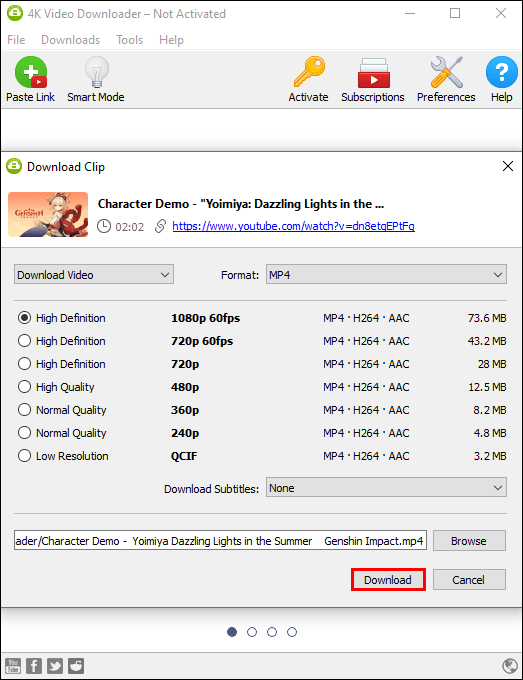
Task: Expand the Download Video dropdown
Action: click(94, 275)
